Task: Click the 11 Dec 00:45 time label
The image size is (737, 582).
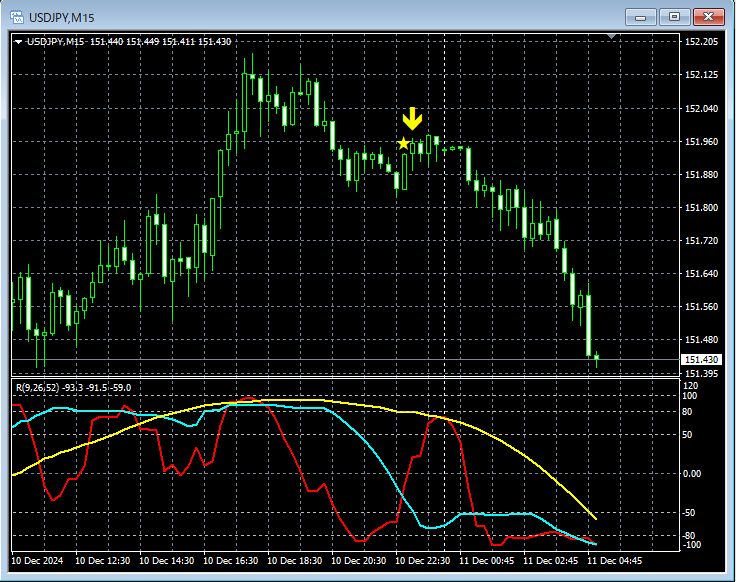Action: click(486, 561)
